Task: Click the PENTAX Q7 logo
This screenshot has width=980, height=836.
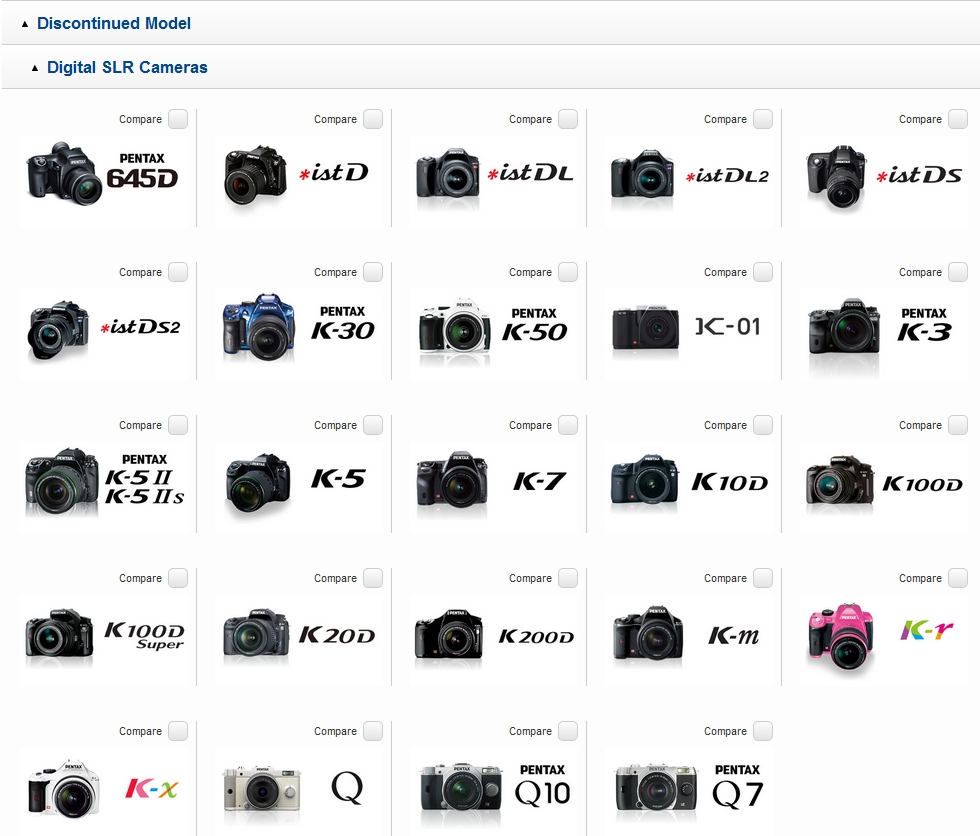Action: [738, 786]
